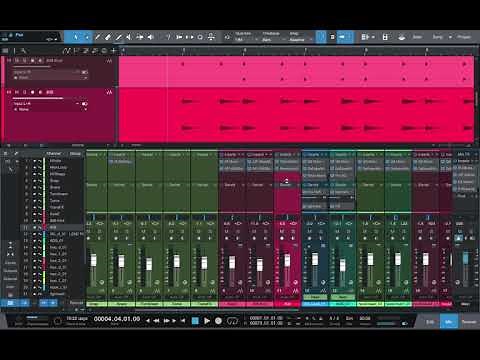Switch to the Mix view tab
This screenshot has width=480, height=360.
449,322
